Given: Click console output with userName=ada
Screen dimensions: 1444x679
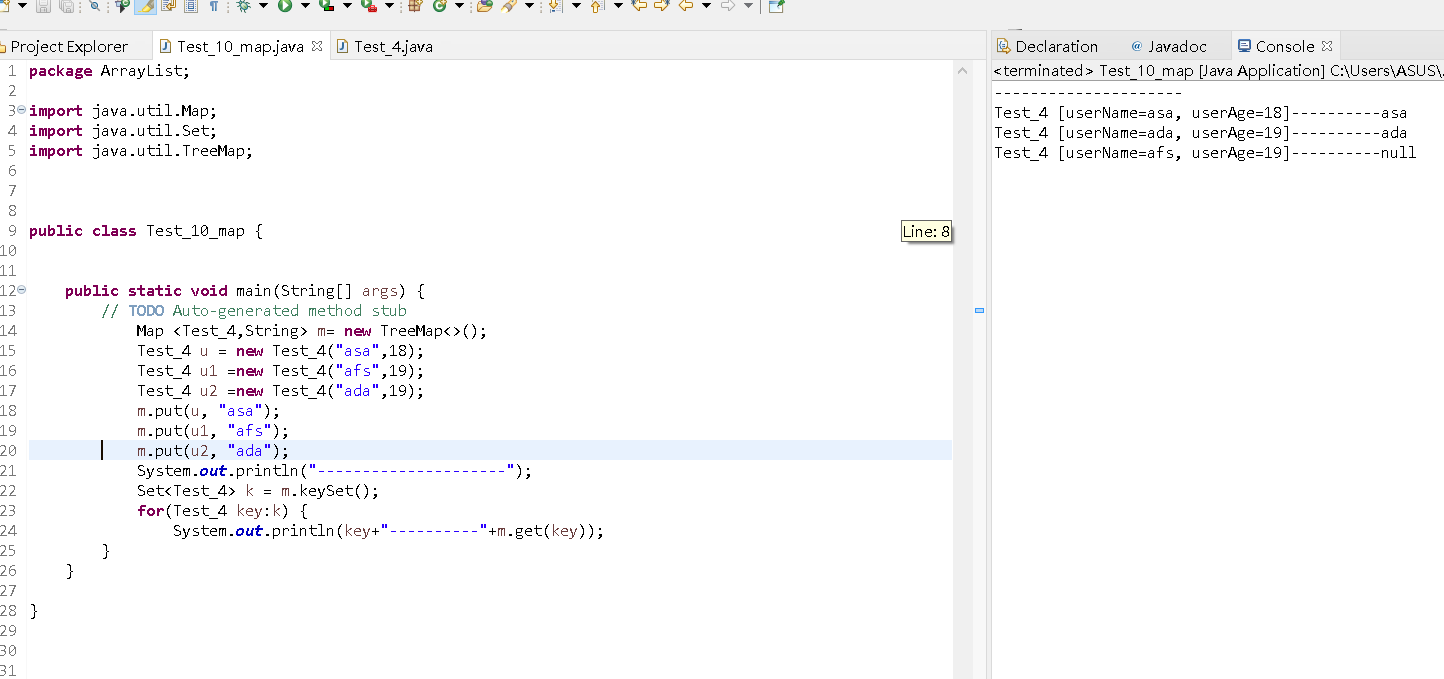Looking at the screenshot, I should point(1200,133).
